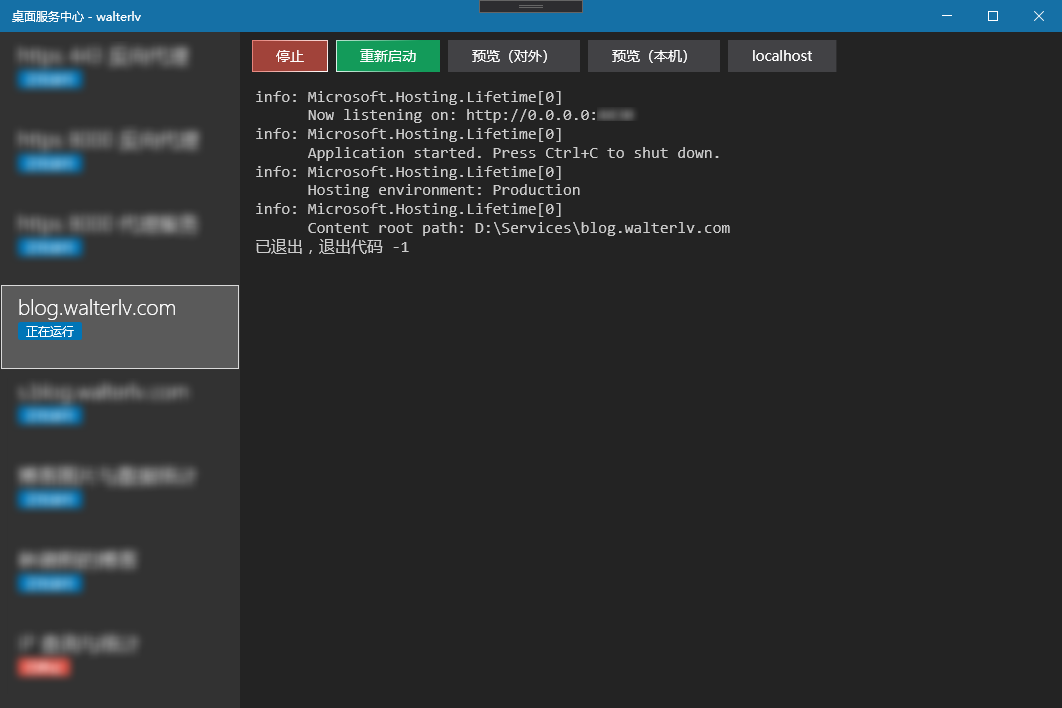Select blog.walterlv.com in the service list
This screenshot has height=708, width=1062.
point(120,327)
